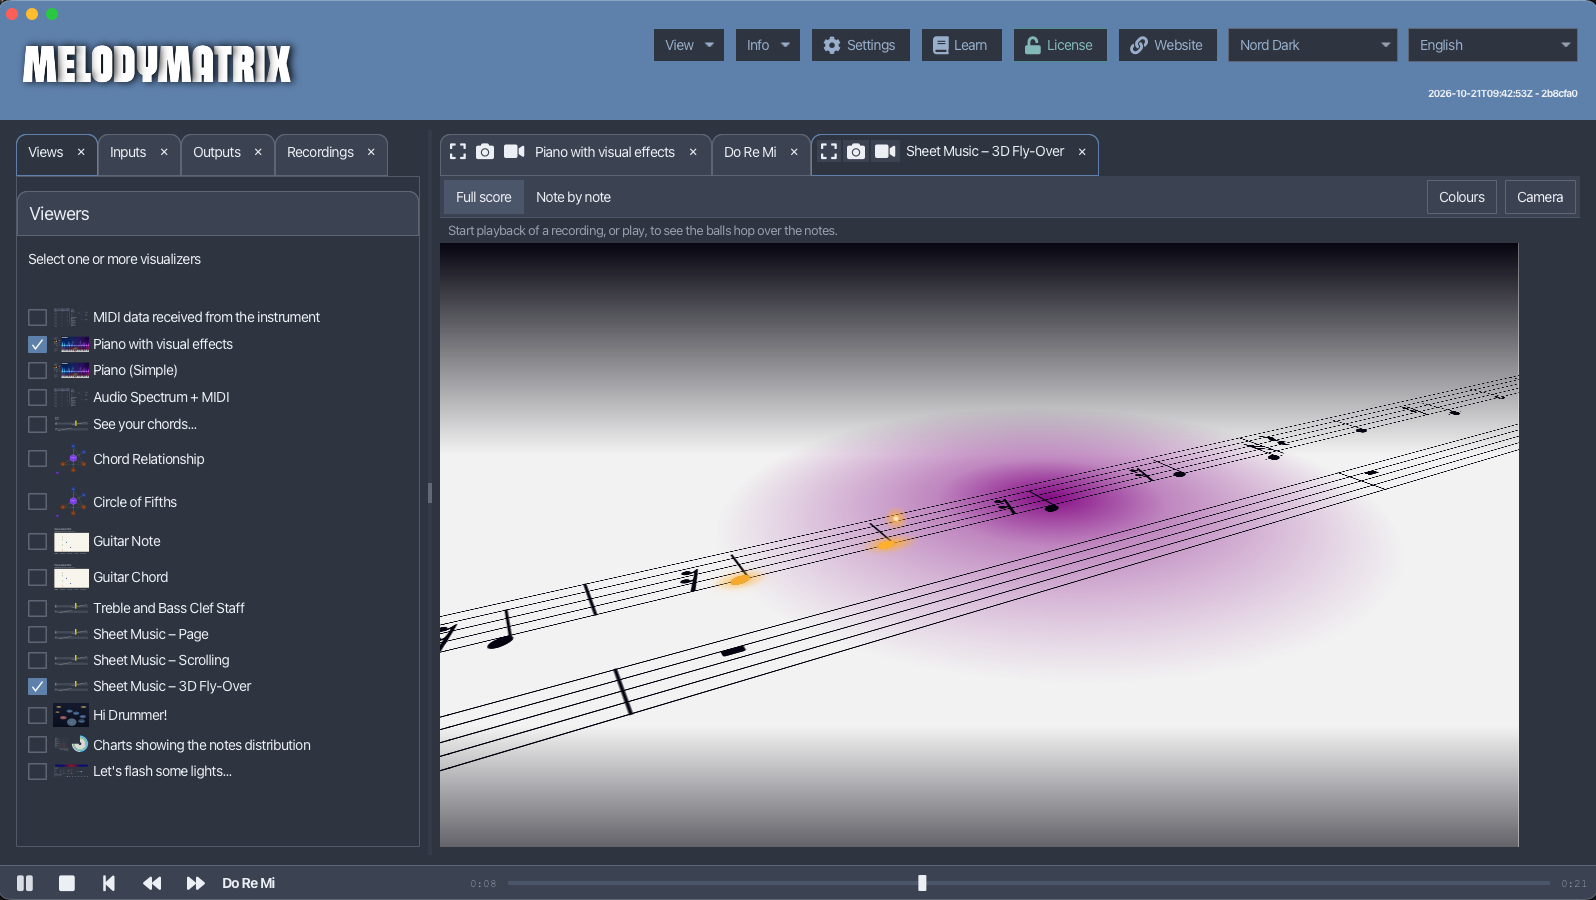Image resolution: width=1596 pixels, height=900 pixels.
Task: Close the Views tab
Action: [81, 152]
